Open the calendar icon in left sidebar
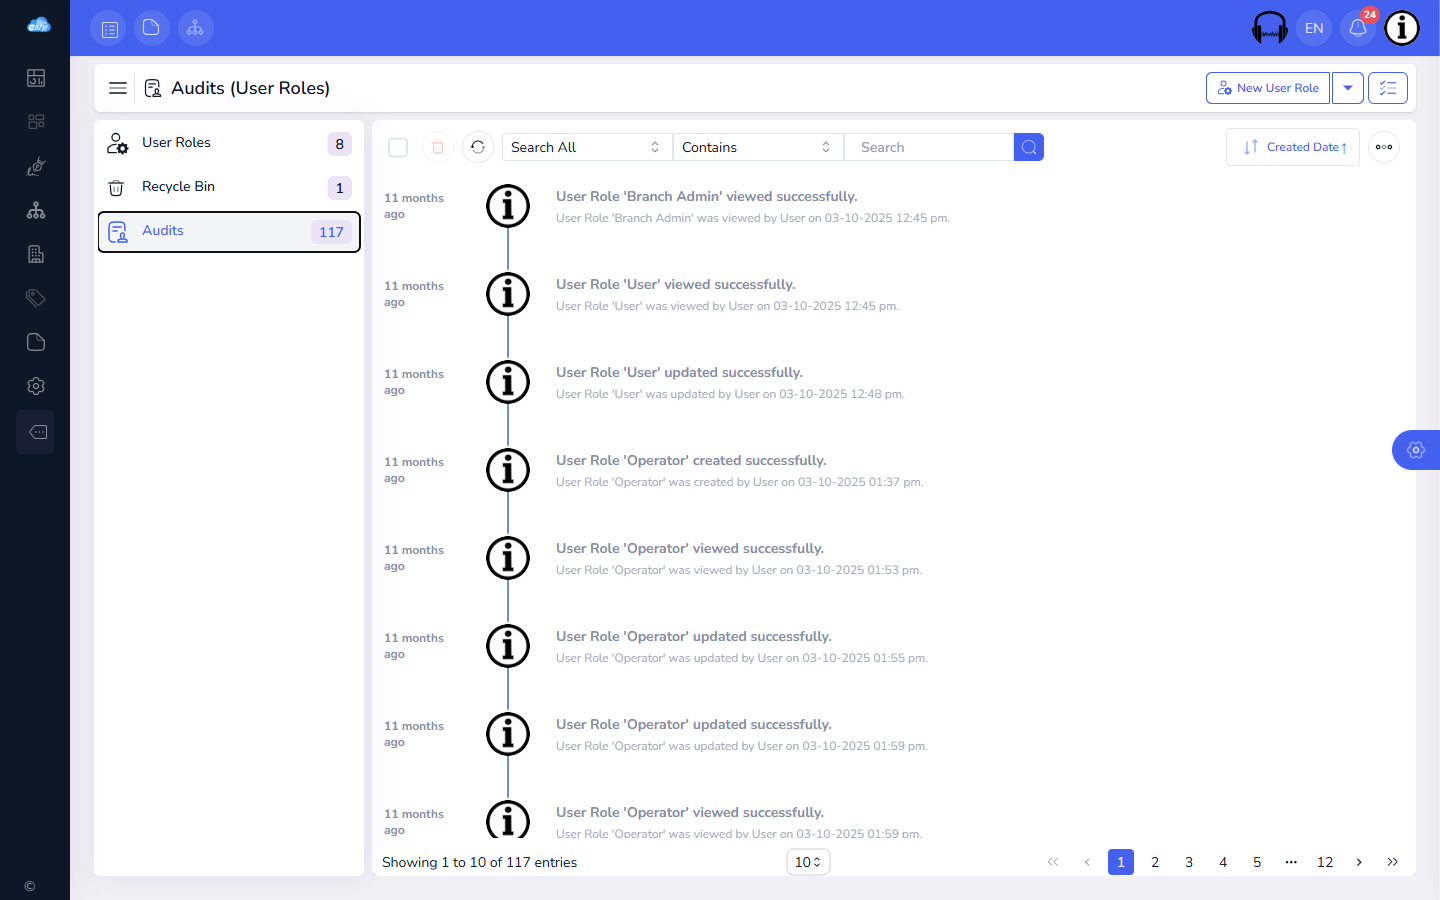This screenshot has height=900, width=1440. point(36,78)
